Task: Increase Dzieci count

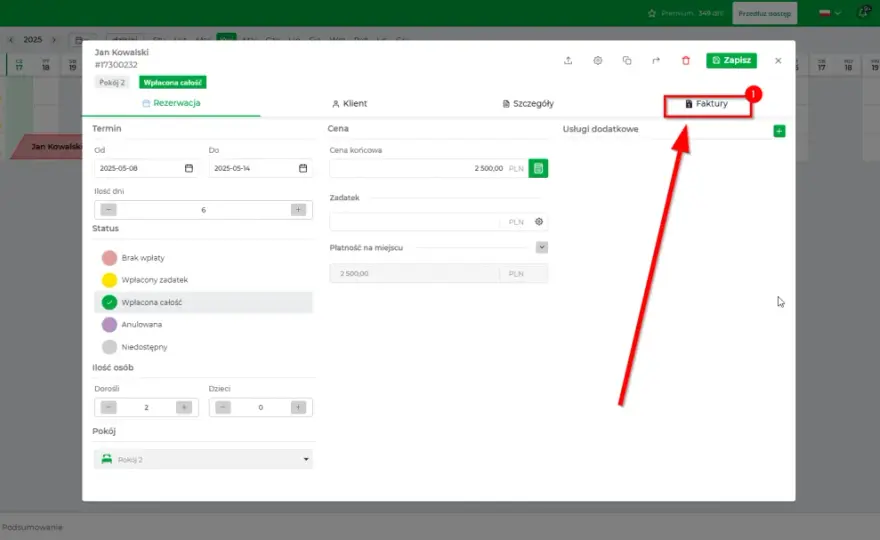Action: click(298, 408)
